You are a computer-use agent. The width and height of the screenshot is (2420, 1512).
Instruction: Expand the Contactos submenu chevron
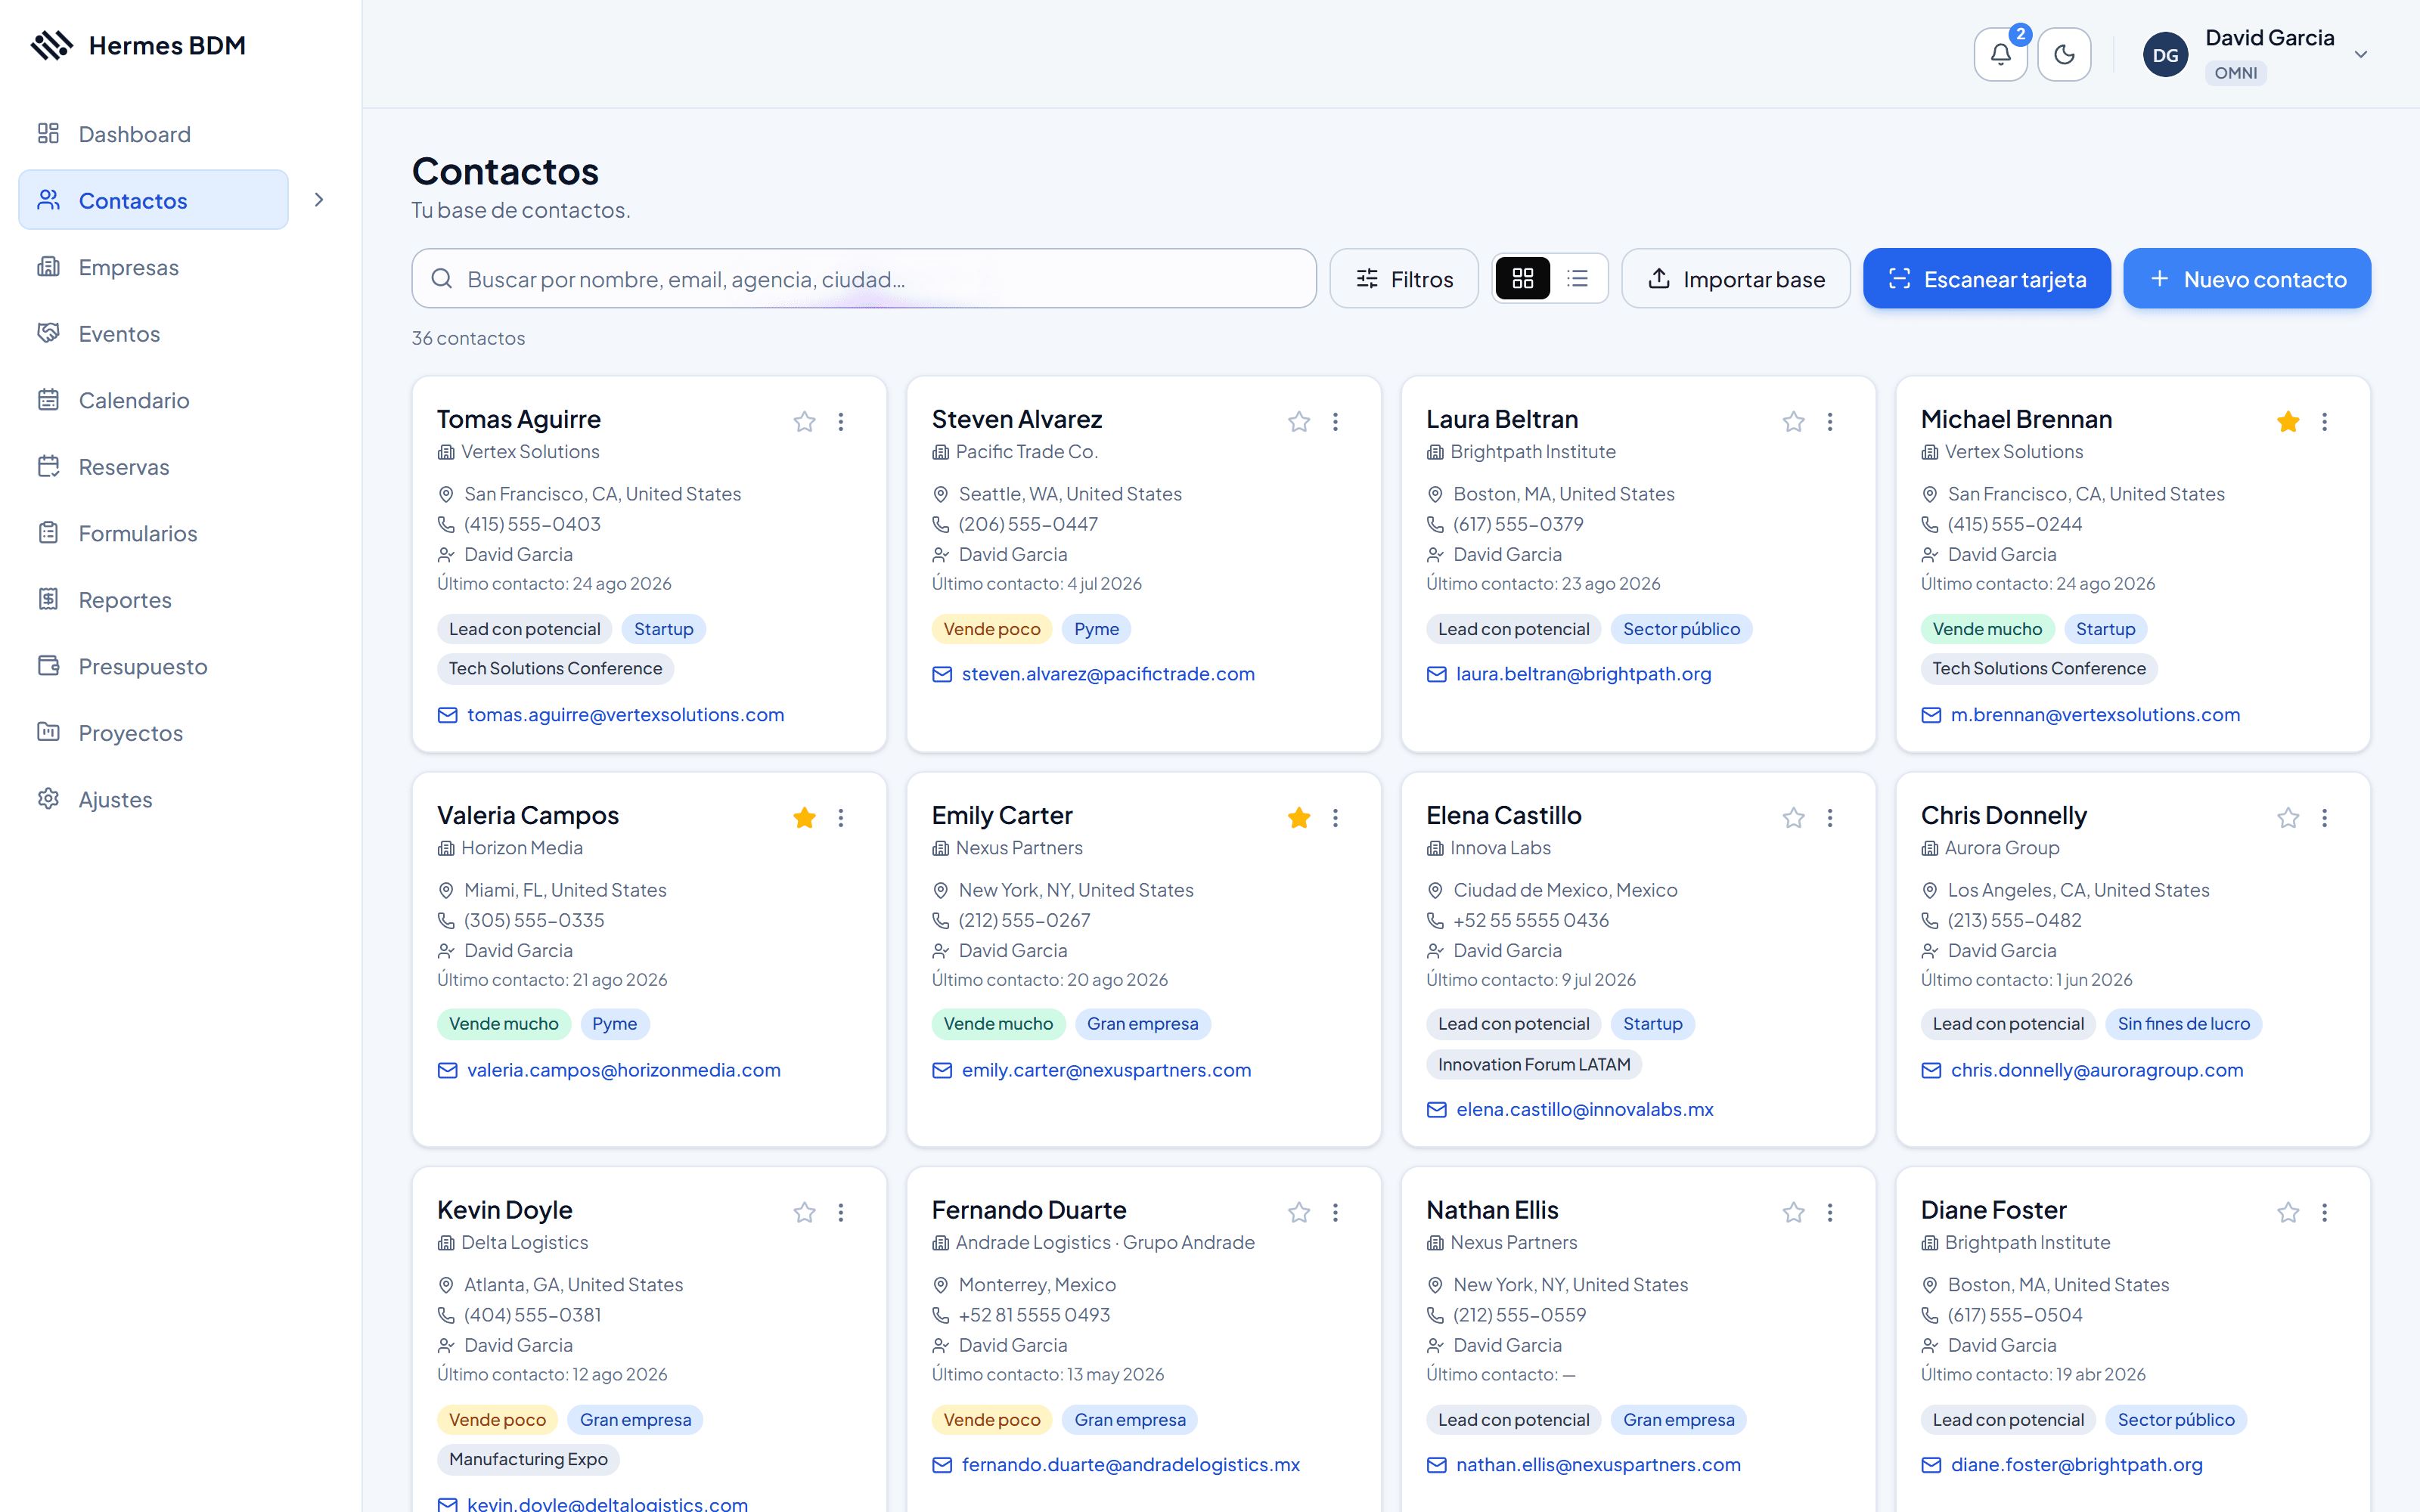[319, 199]
